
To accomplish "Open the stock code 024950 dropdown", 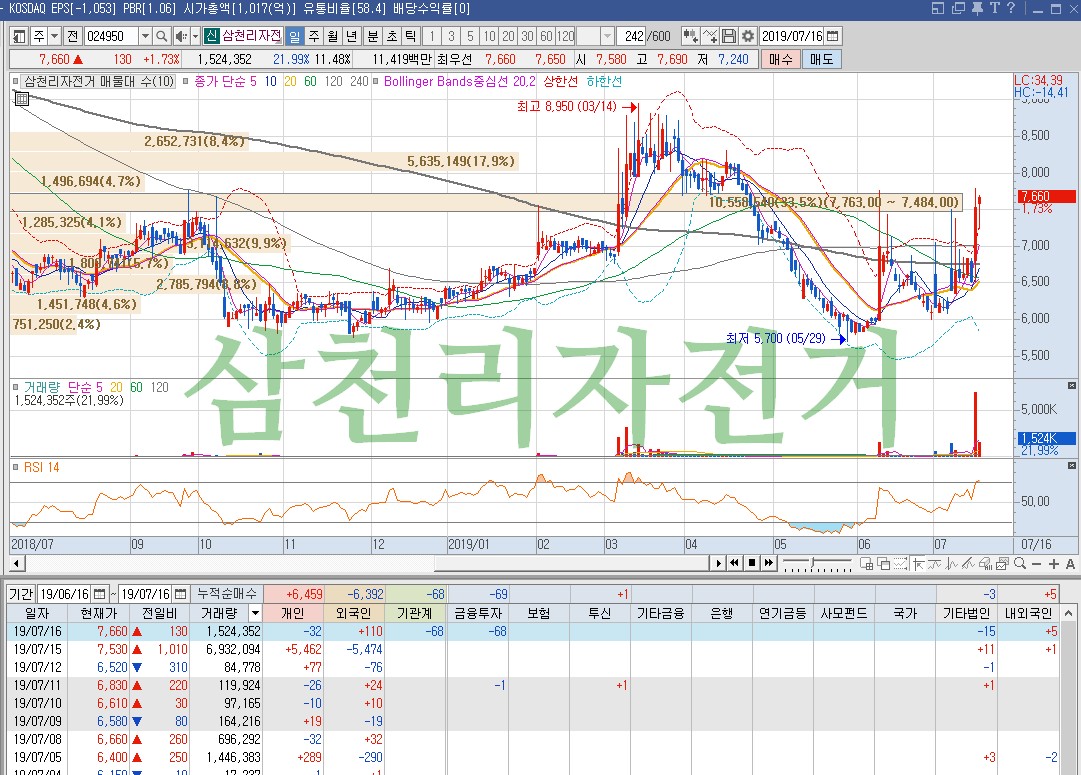I will (145, 36).
